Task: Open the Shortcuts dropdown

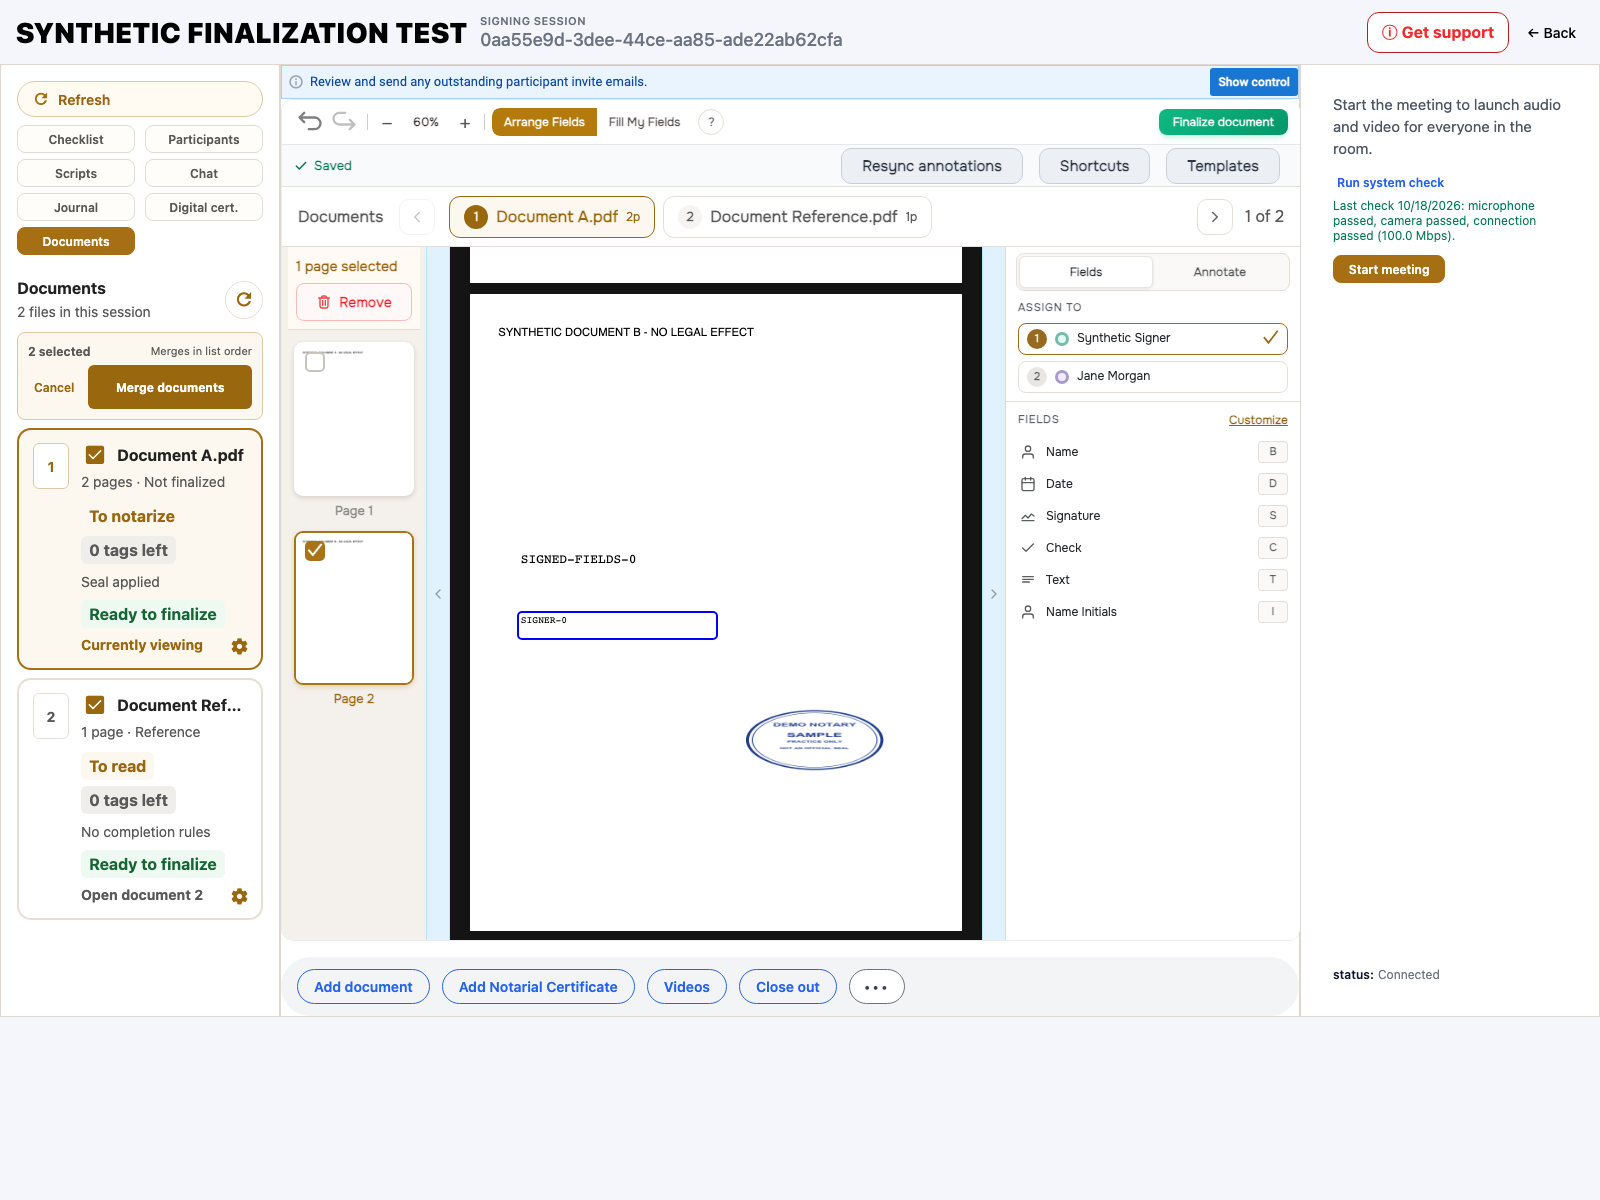Action: coord(1095,166)
